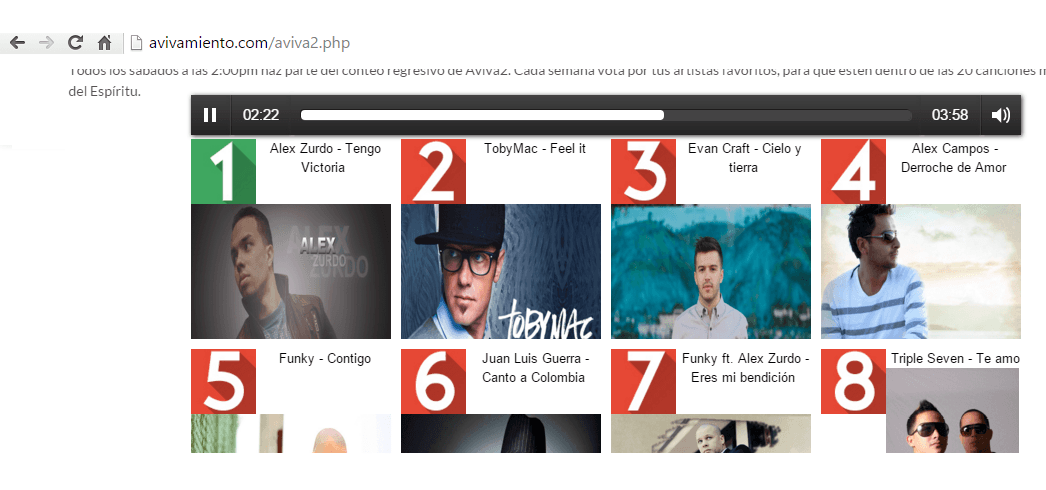Viewport: 1046px width, 490px height.
Task: Click 'Funky ft. Alex Zurdo - Eres mi bendición'
Action: pyautogui.click(x=745, y=368)
